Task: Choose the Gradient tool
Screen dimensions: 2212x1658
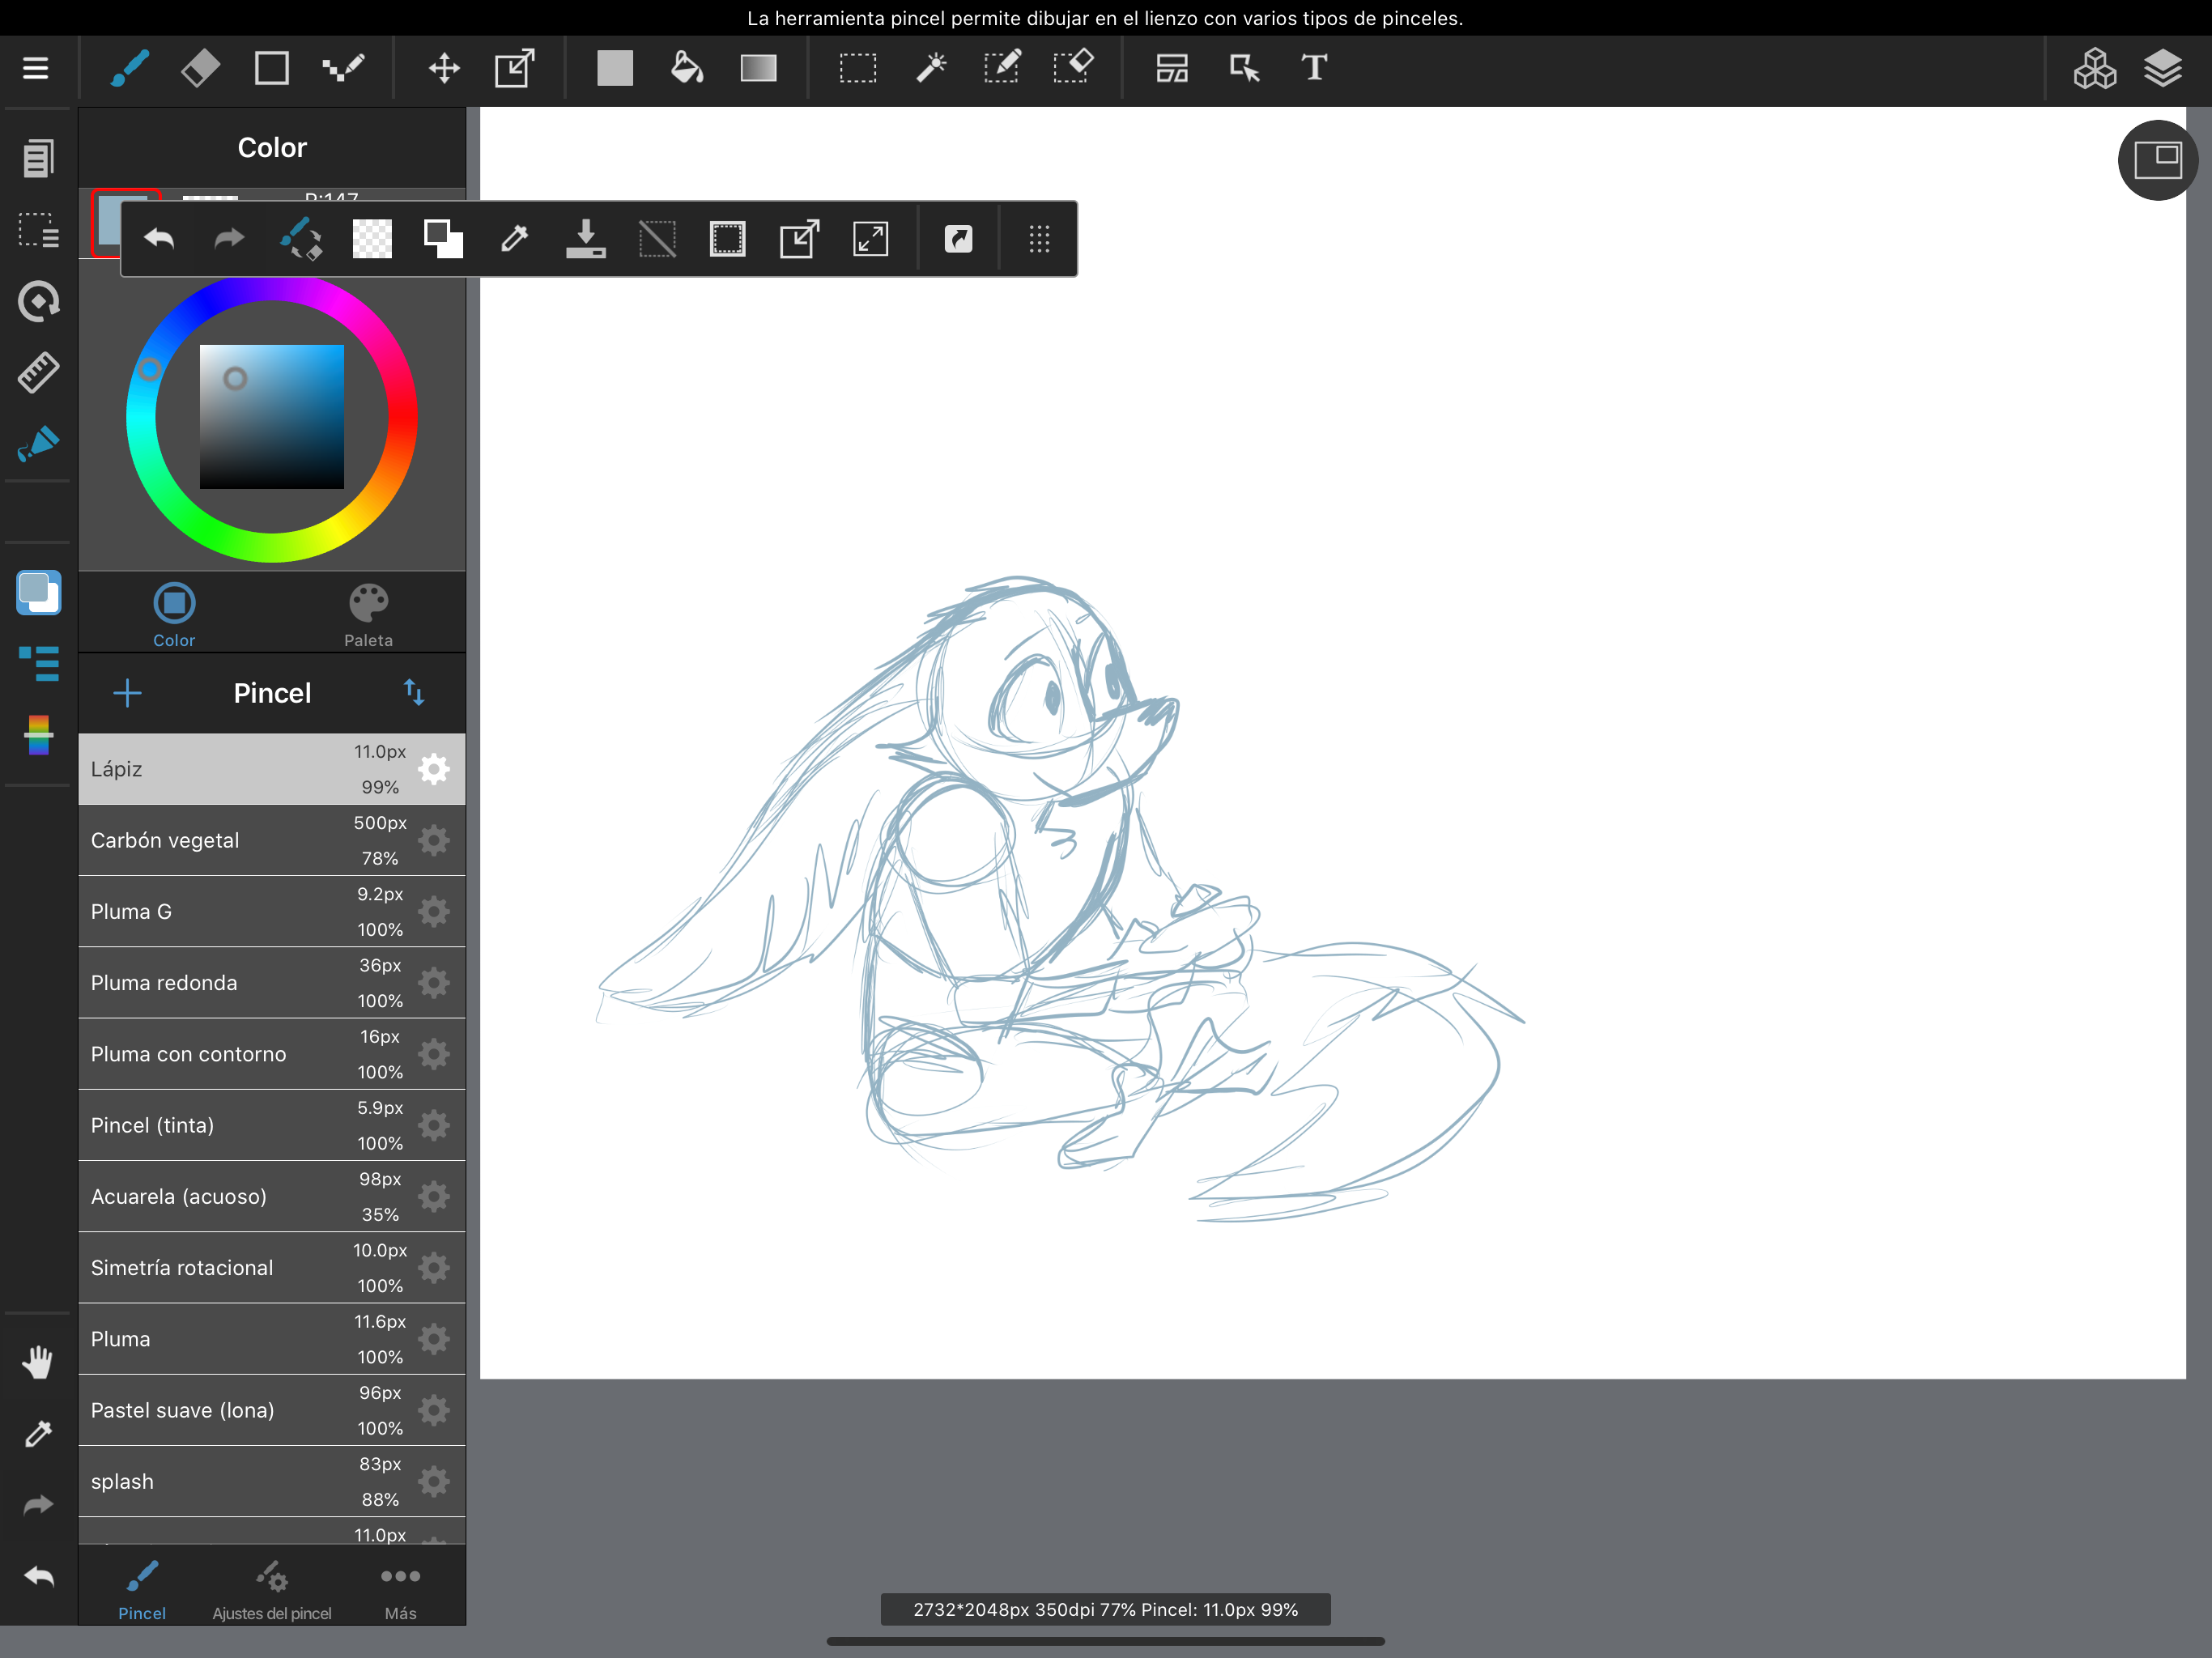Action: (x=758, y=68)
